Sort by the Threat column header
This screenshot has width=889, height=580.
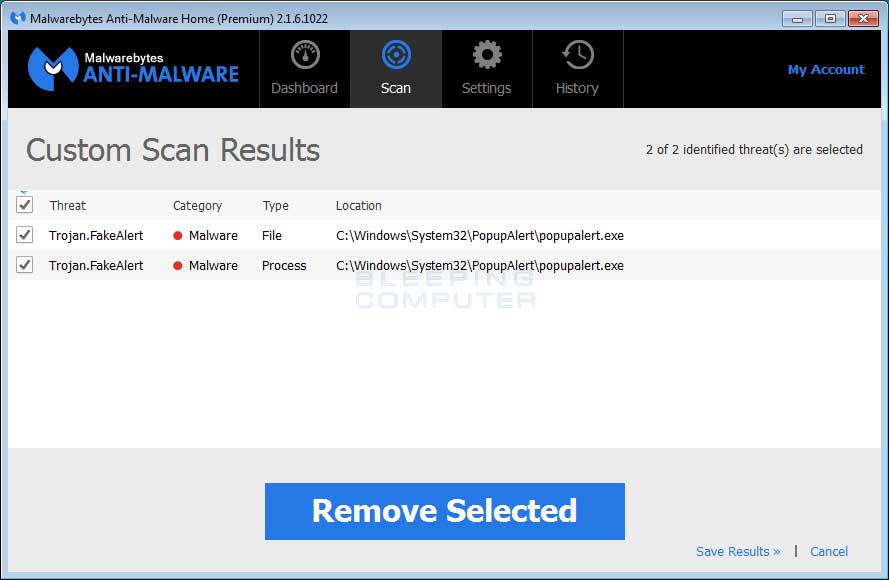[x=67, y=205]
